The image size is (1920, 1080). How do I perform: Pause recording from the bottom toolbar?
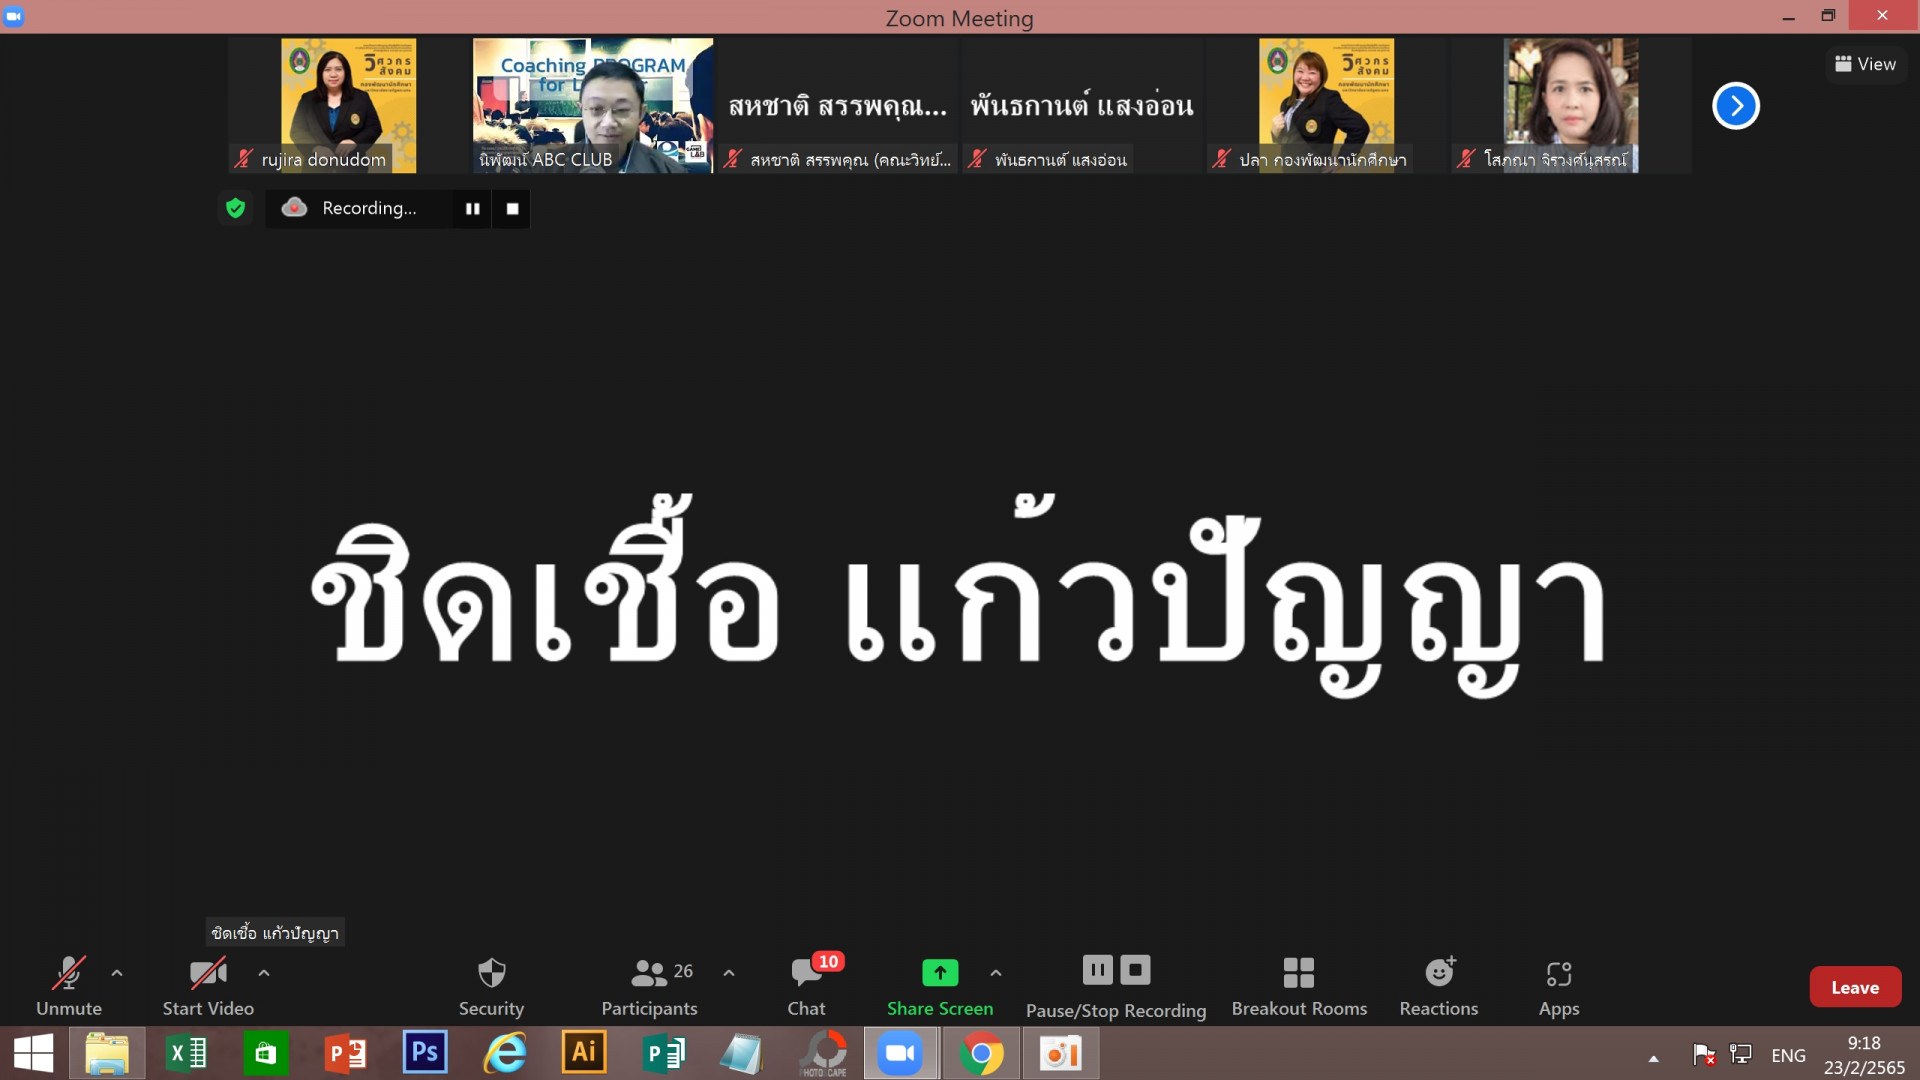pos(1097,970)
